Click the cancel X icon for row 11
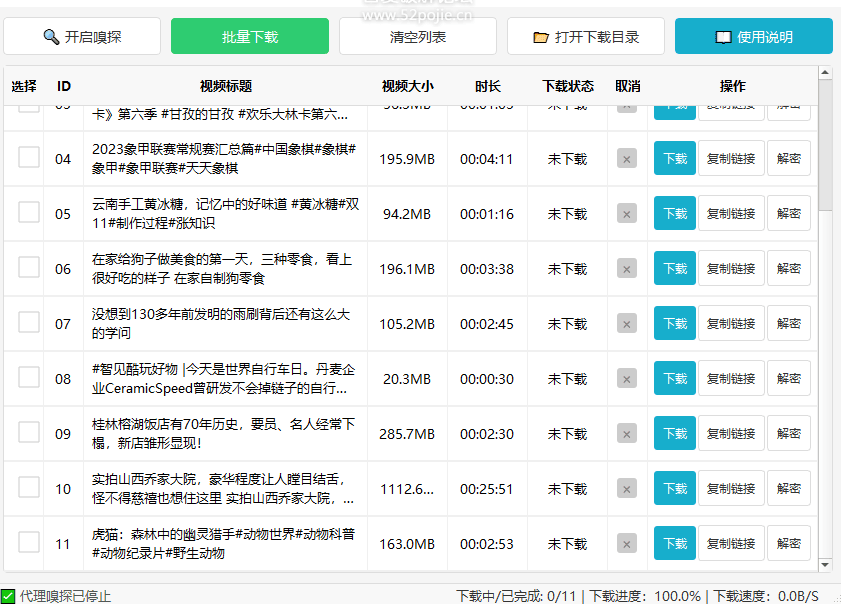 pyautogui.click(x=627, y=544)
